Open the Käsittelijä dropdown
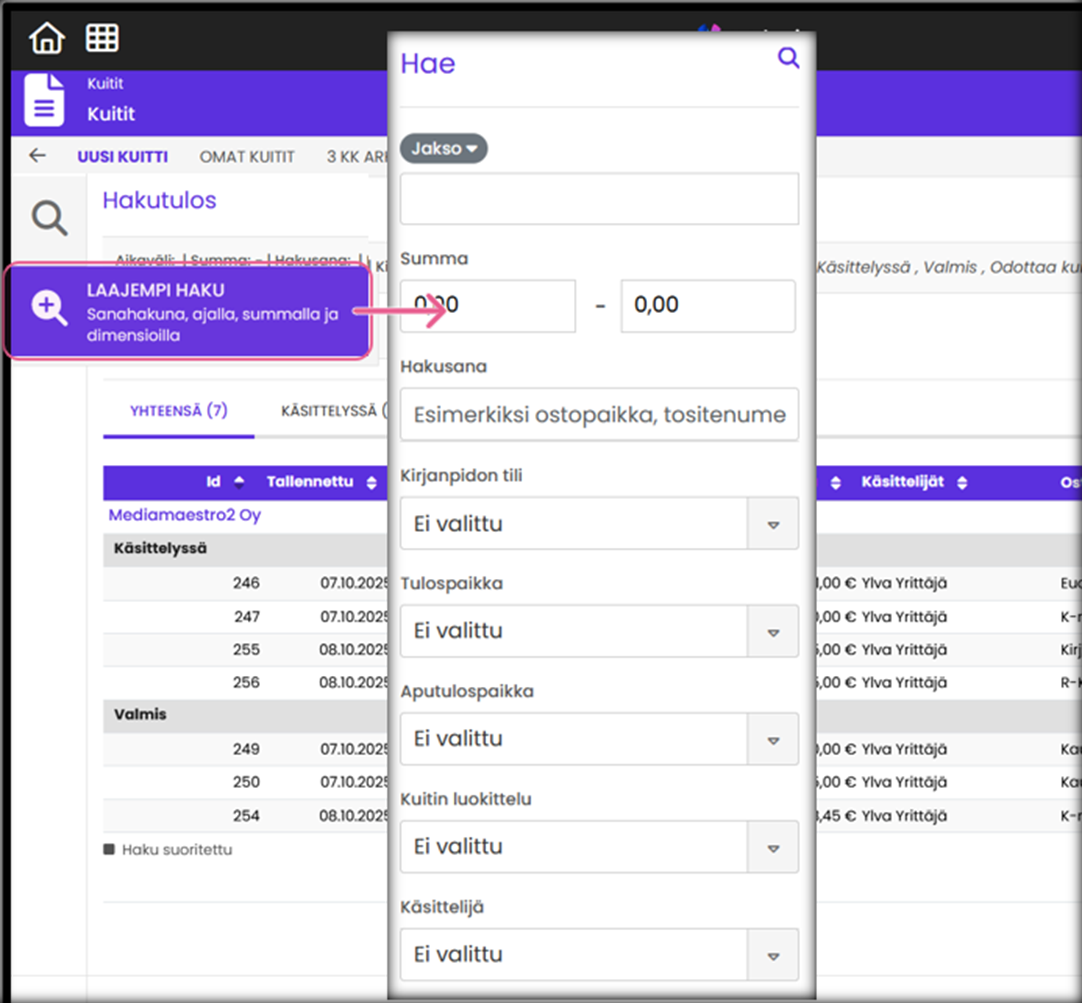Viewport: 1082px width, 1003px height. click(772, 956)
